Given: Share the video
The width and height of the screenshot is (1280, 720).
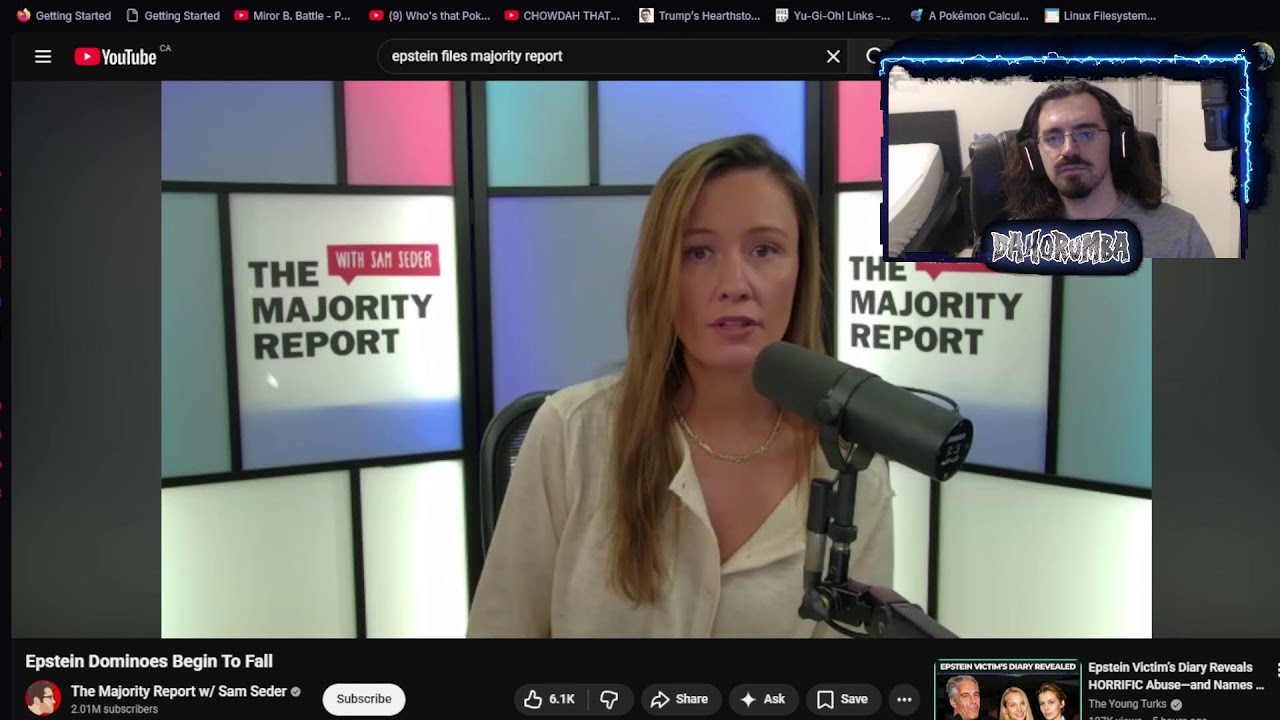Looking at the screenshot, I should point(679,699).
